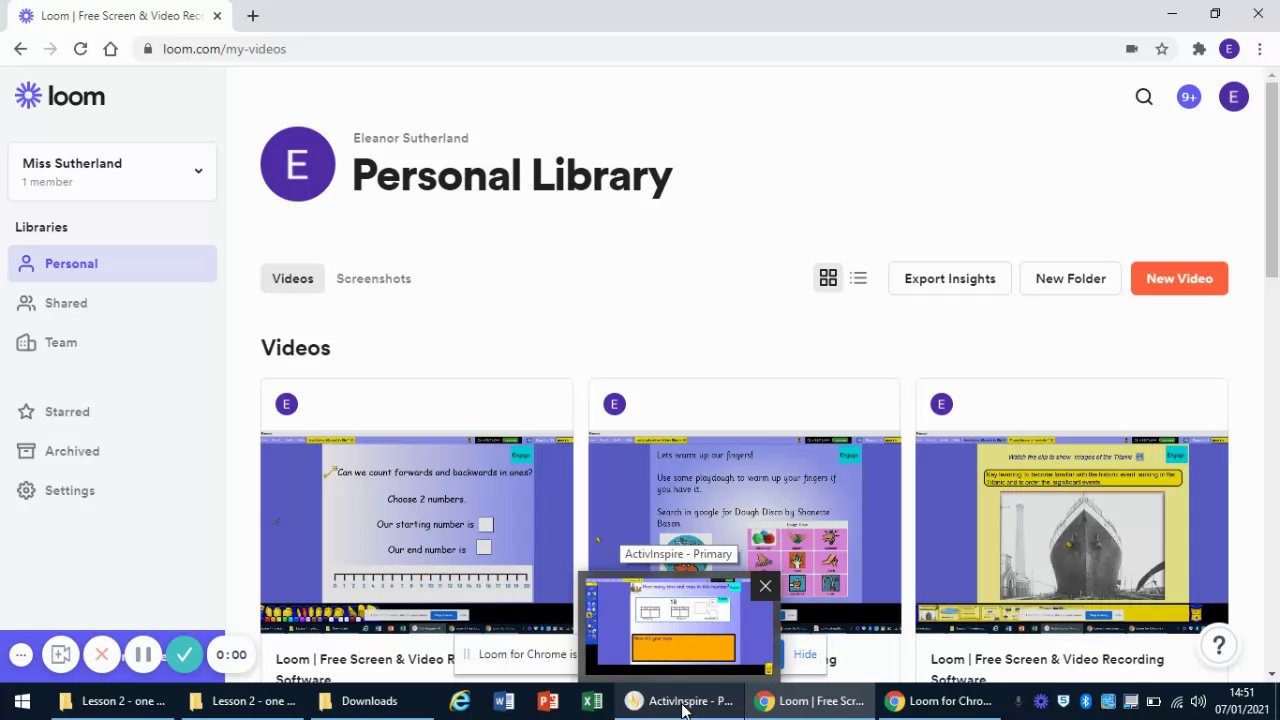1280x720 pixels.
Task: Select the Screenshots tab
Action: (373, 278)
